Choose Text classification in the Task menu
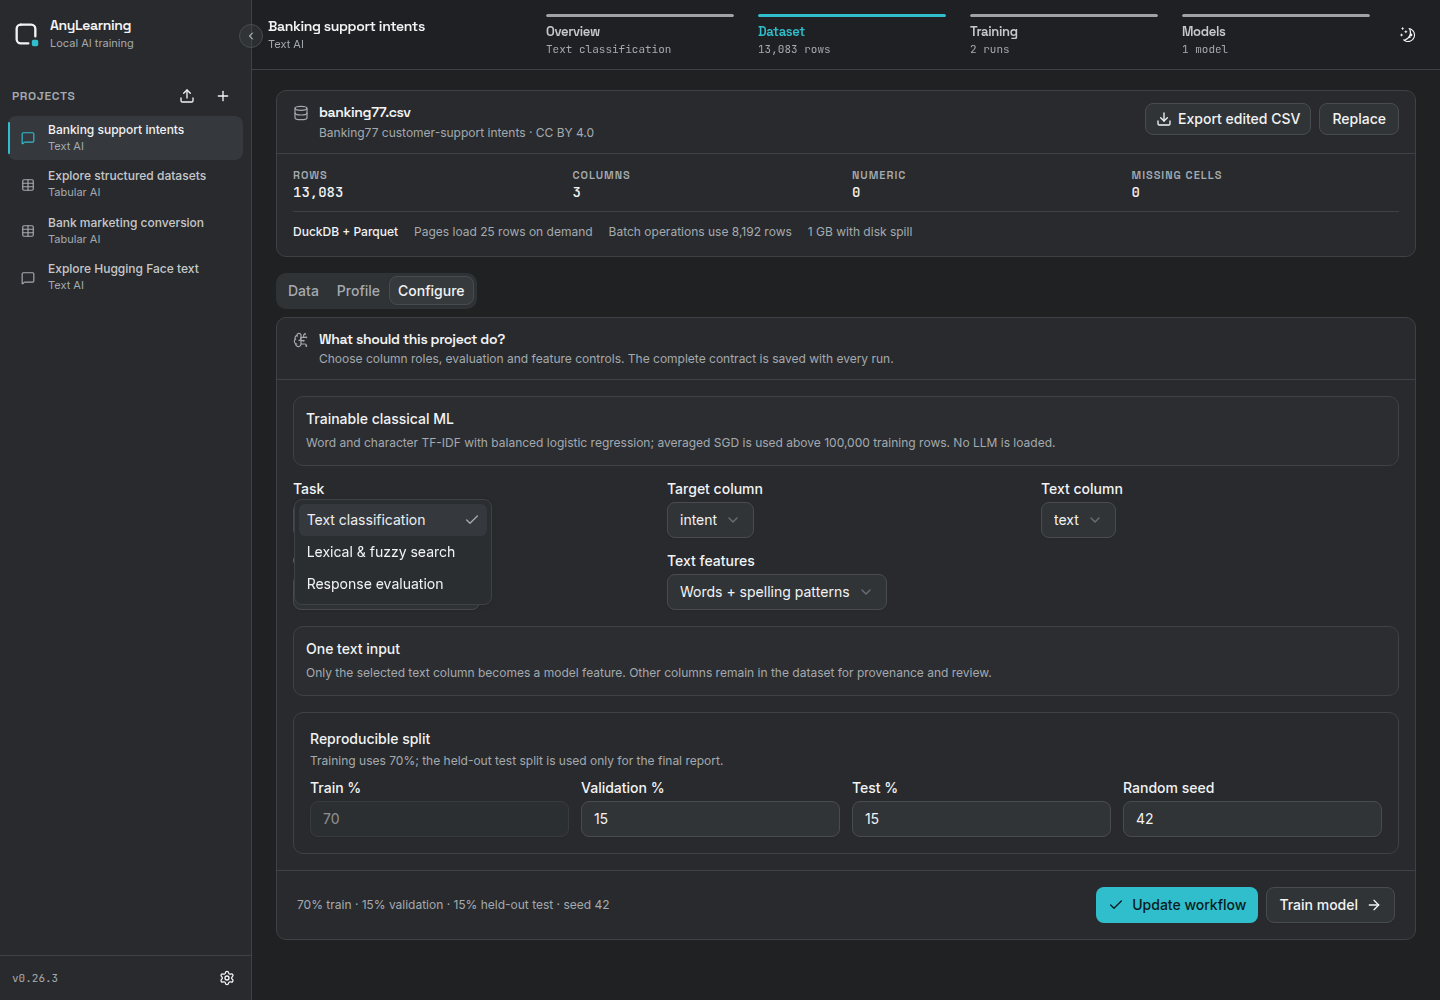1440x1000 pixels. [x=392, y=520]
